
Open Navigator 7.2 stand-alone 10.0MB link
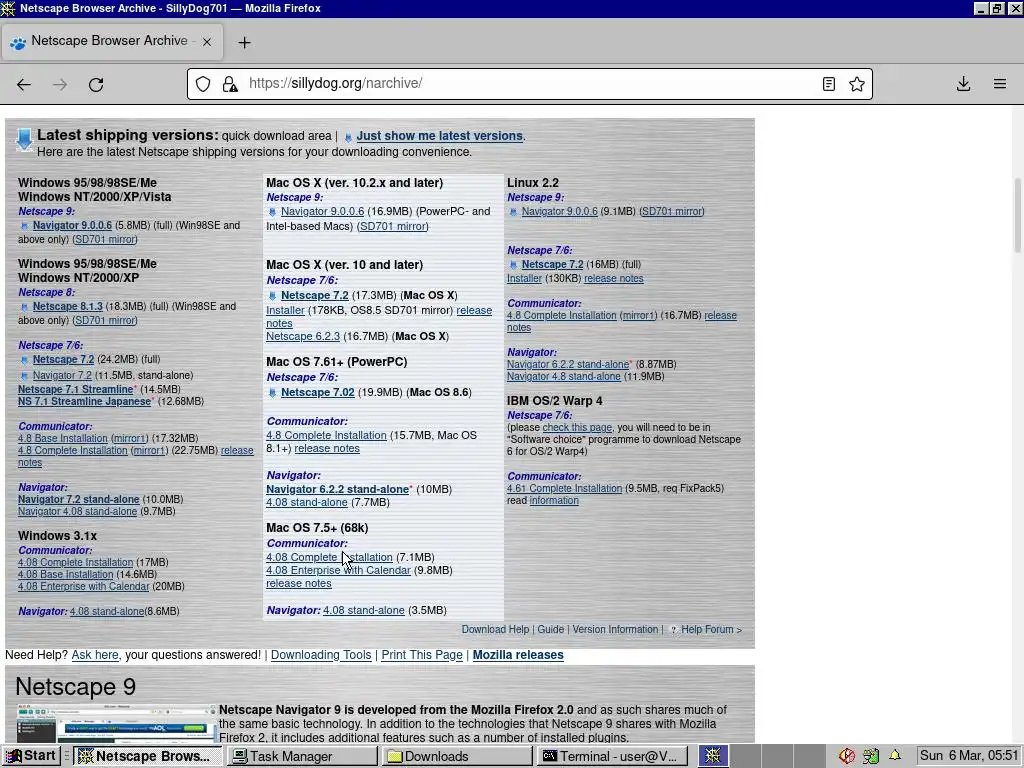(78, 499)
